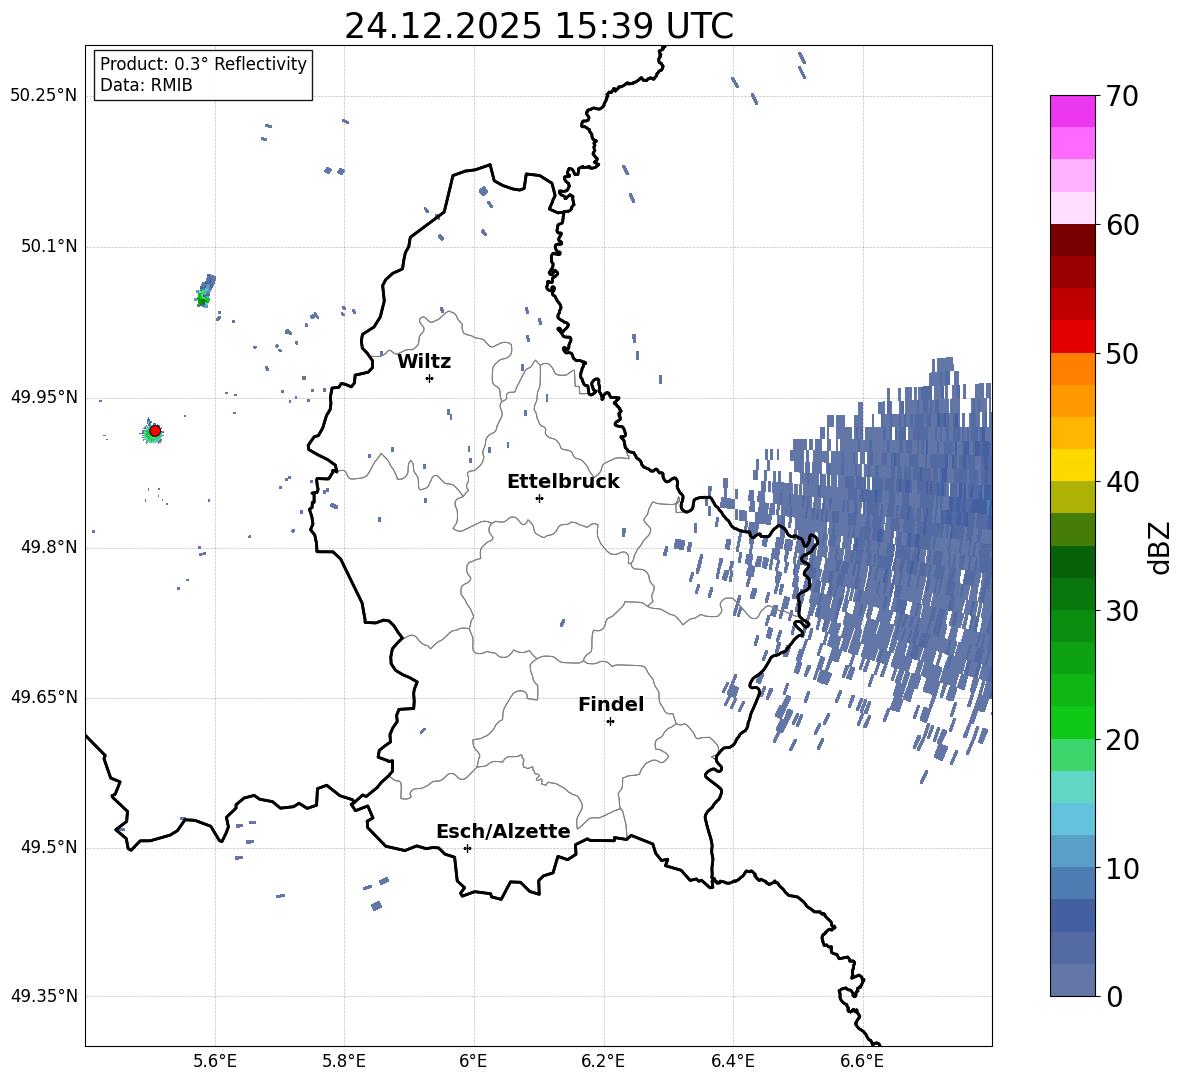This screenshot has height=1081, width=1184.
Task: Click the 49.65°N latitude label
Action: 44,697
